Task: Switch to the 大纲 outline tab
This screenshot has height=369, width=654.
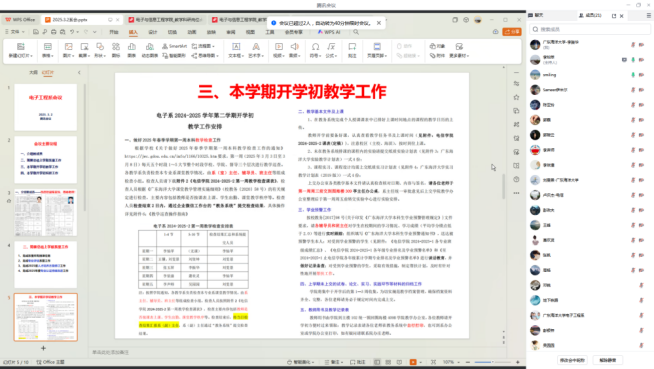Action: pyautogui.click(x=33, y=72)
